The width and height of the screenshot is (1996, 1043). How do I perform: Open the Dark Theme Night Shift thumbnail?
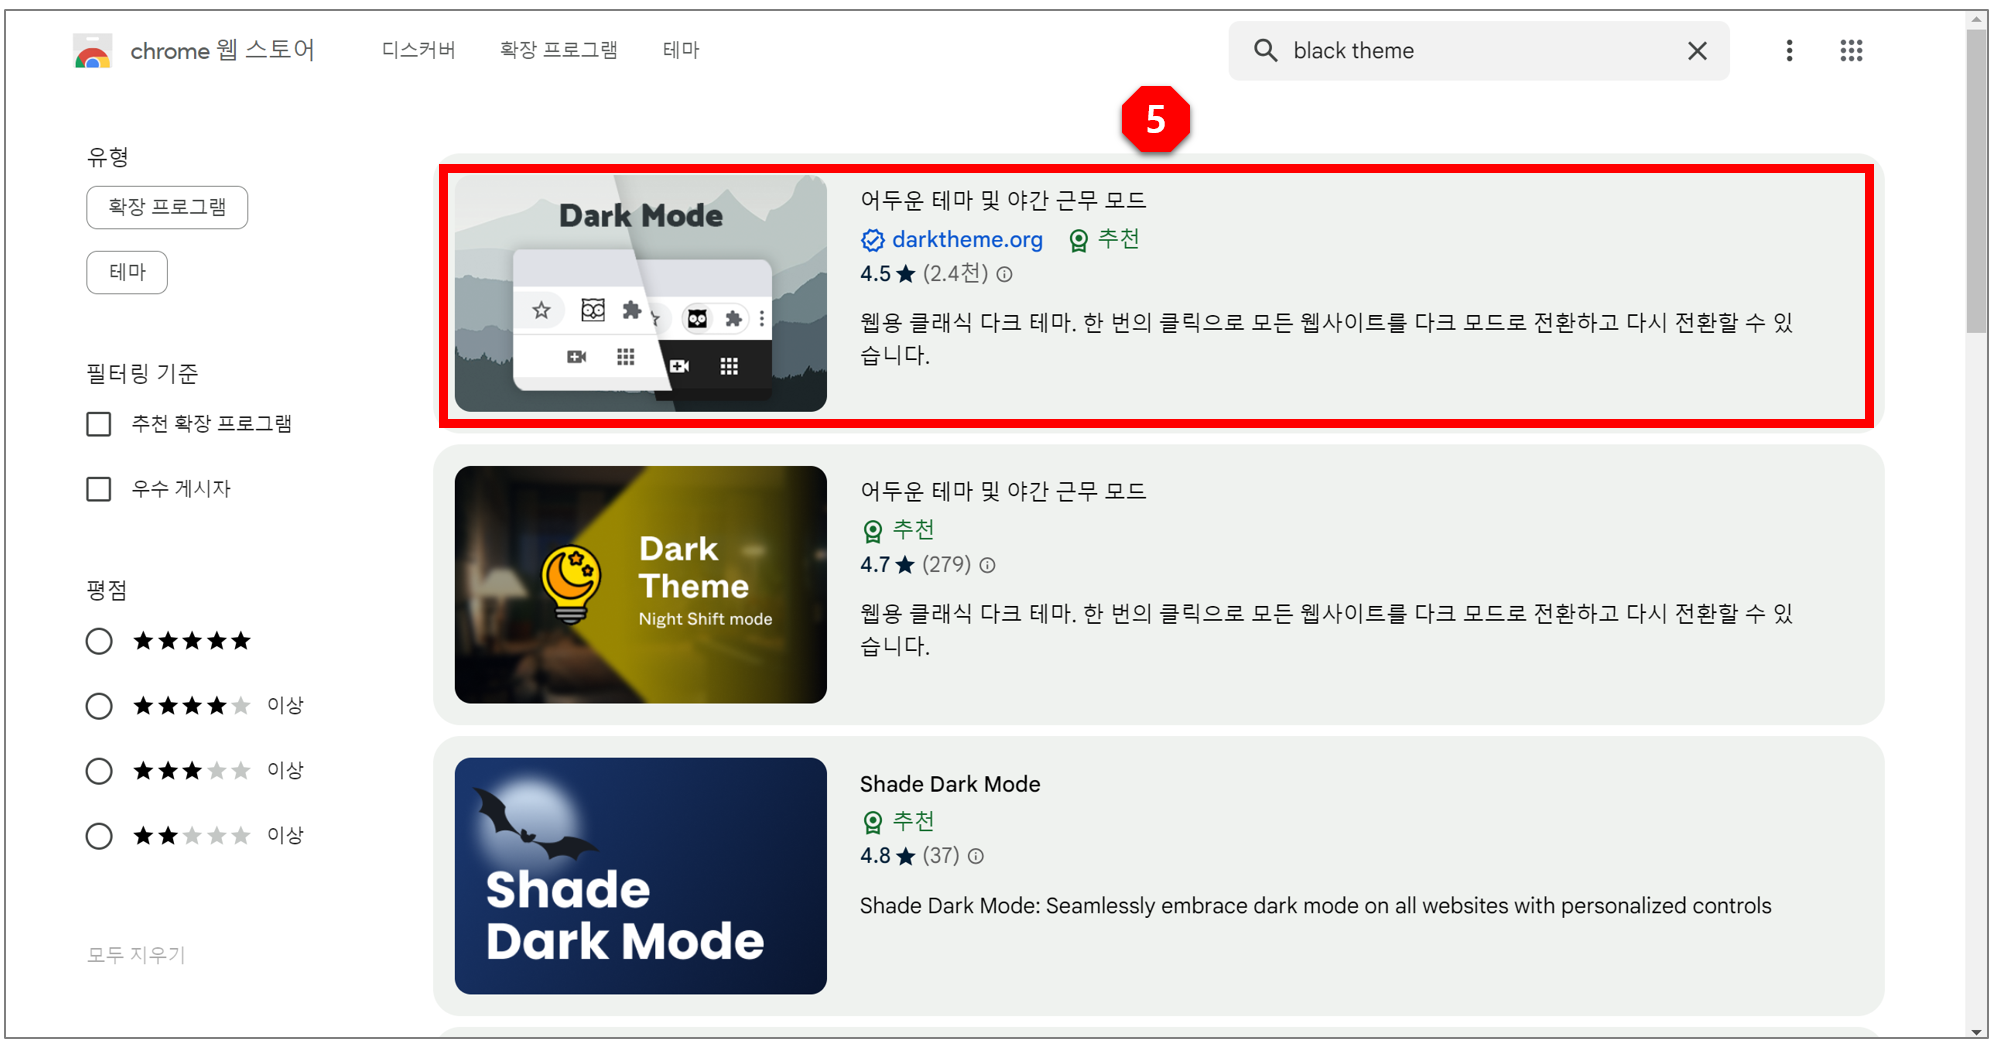pyautogui.click(x=641, y=585)
